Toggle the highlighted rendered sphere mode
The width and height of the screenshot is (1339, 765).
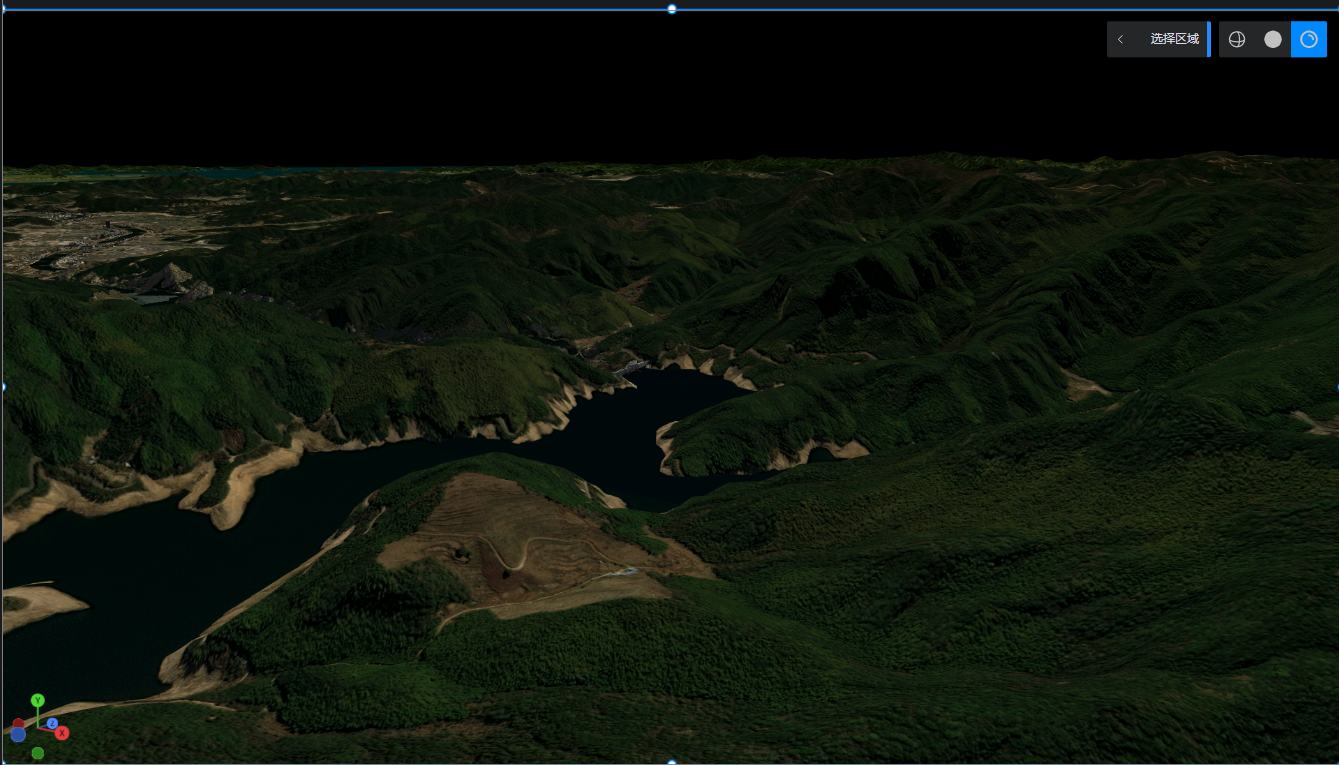[x=1309, y=39]
